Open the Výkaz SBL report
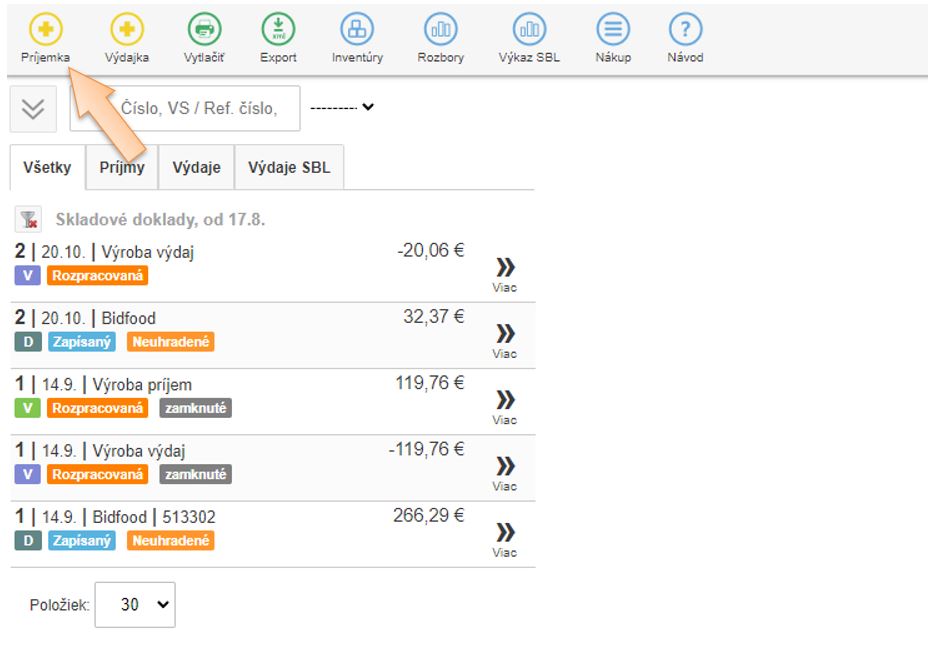Viewport: 943px width, 666px height. pos(529,30)
